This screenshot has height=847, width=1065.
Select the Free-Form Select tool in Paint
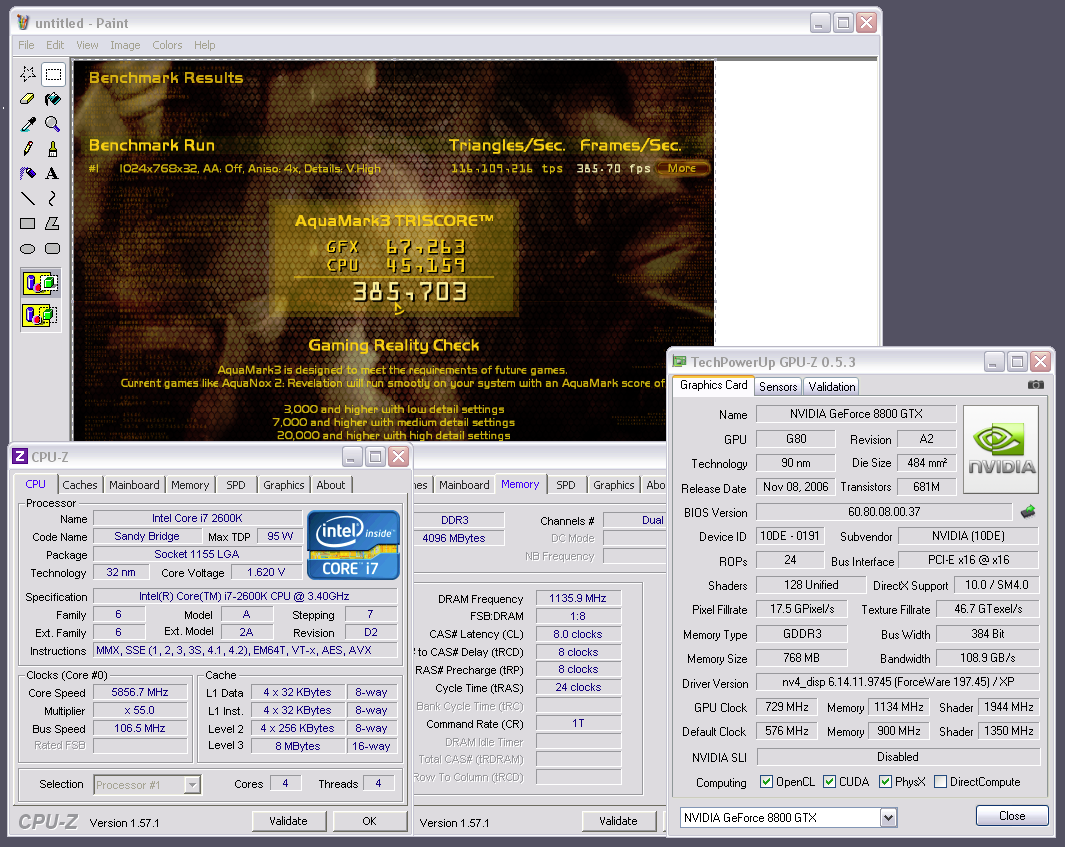pos(28,74)
